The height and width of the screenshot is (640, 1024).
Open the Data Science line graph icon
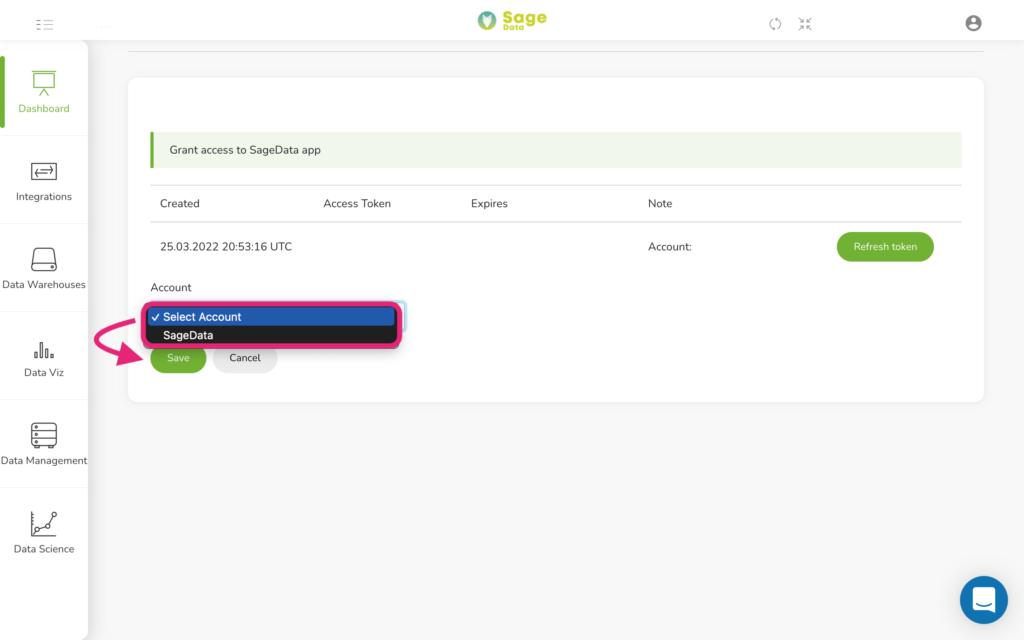[44, 524]
